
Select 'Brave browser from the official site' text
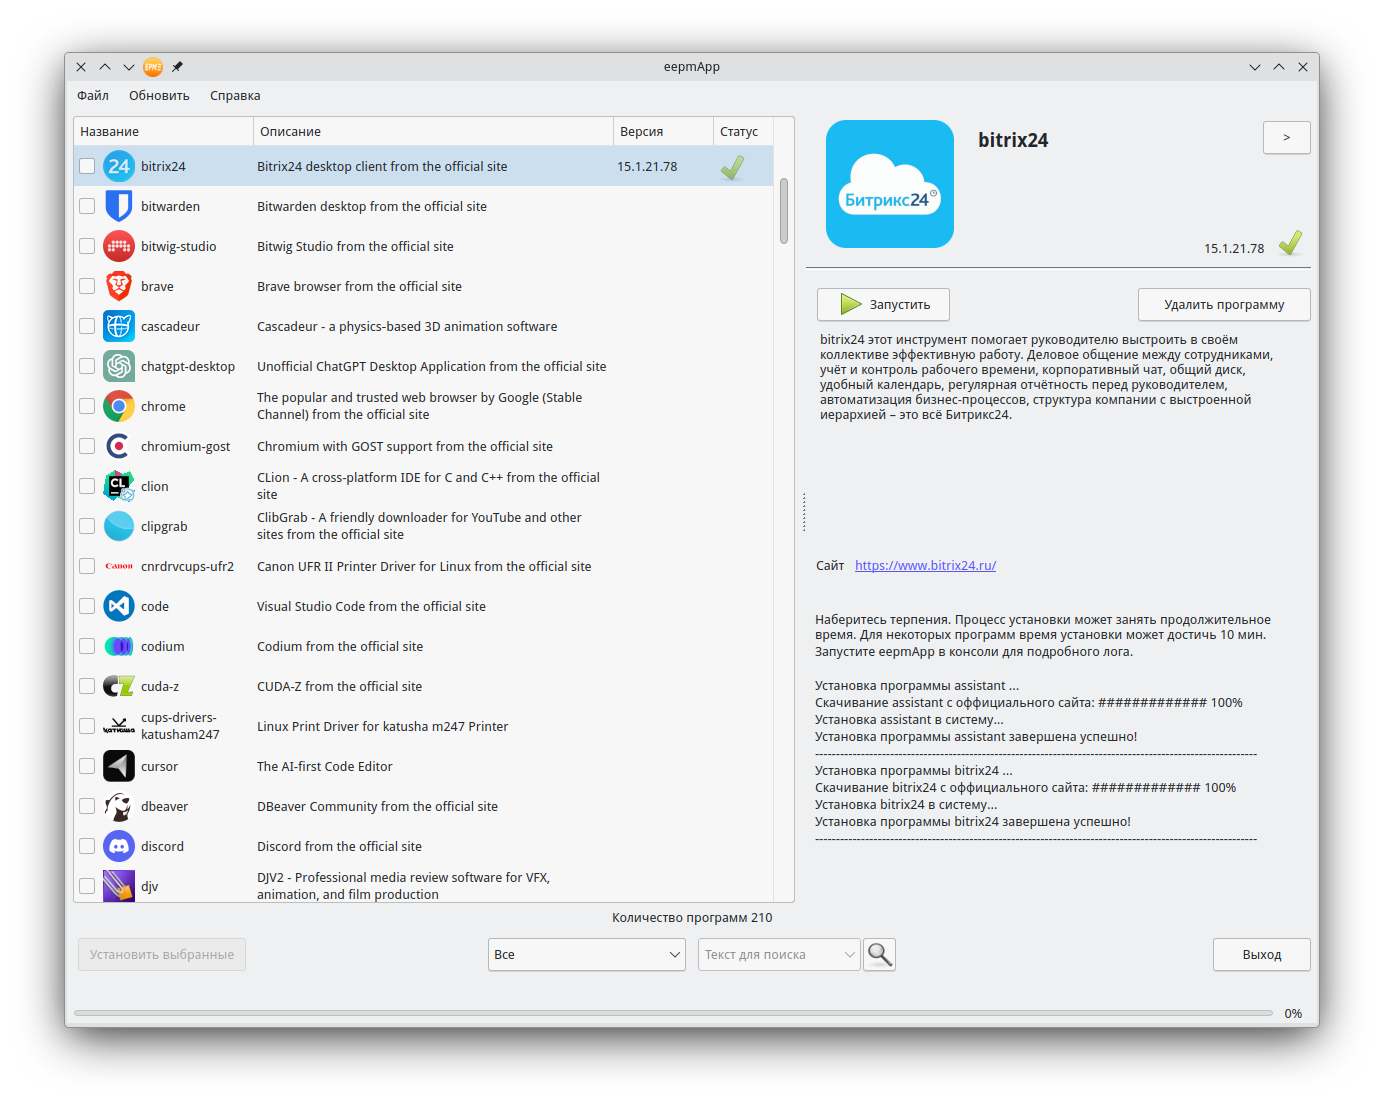(x=359, y=286)
